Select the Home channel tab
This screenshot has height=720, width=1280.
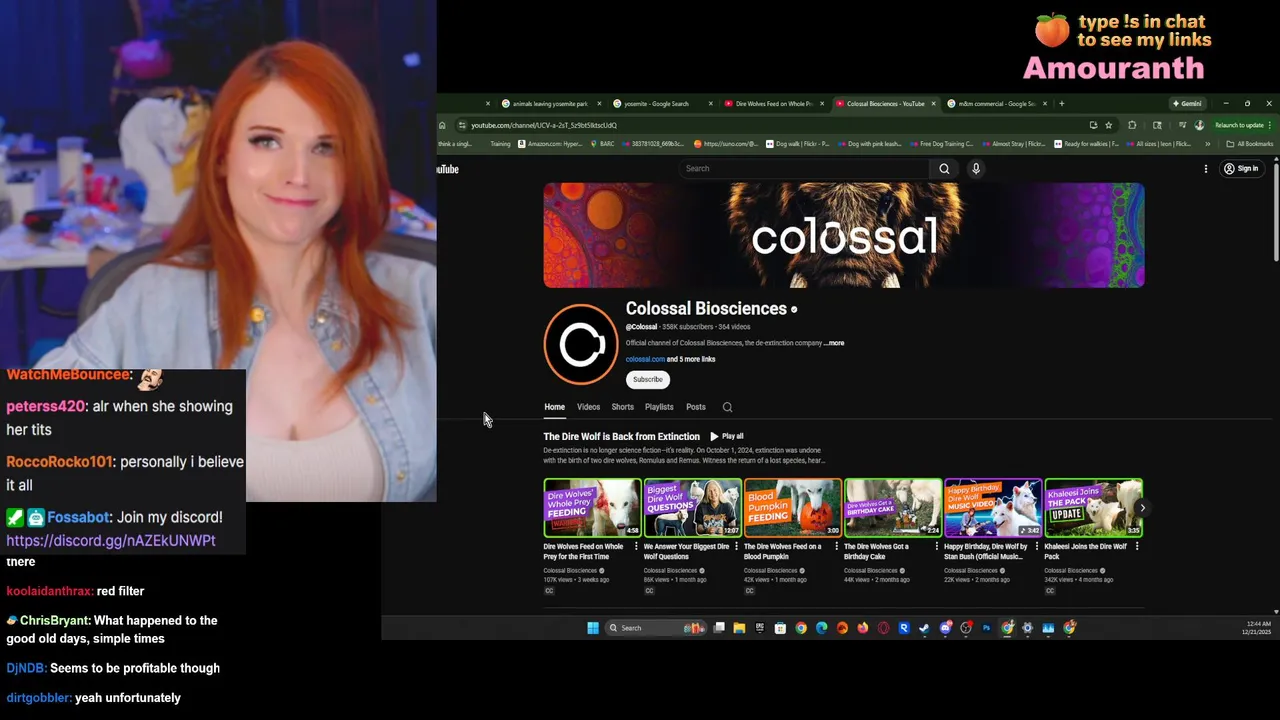pyautogui.click(x=554, y=407)
